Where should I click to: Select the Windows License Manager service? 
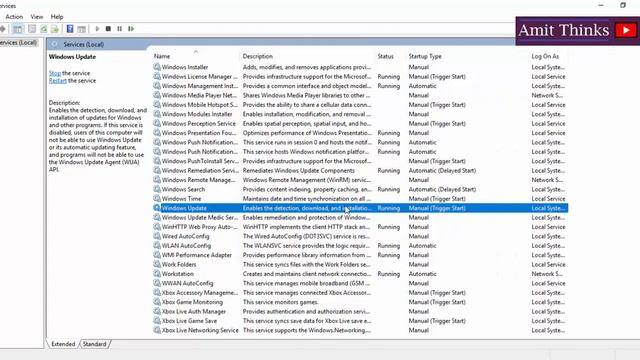point(360,76)
